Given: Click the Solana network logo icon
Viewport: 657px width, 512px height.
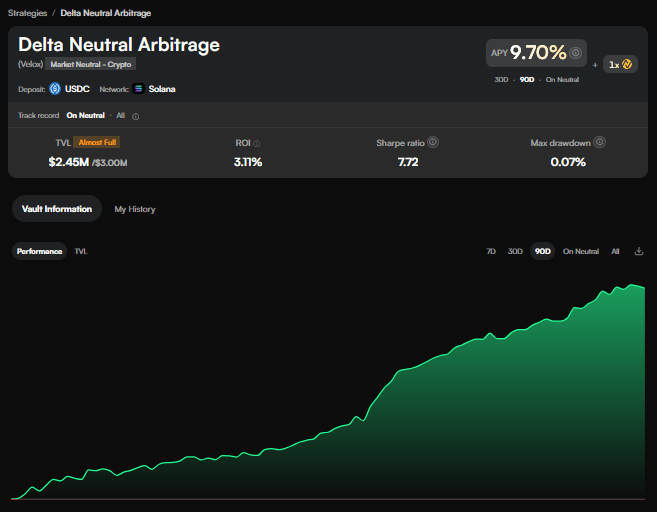Looking at the screenshot, I should point(138,89).
